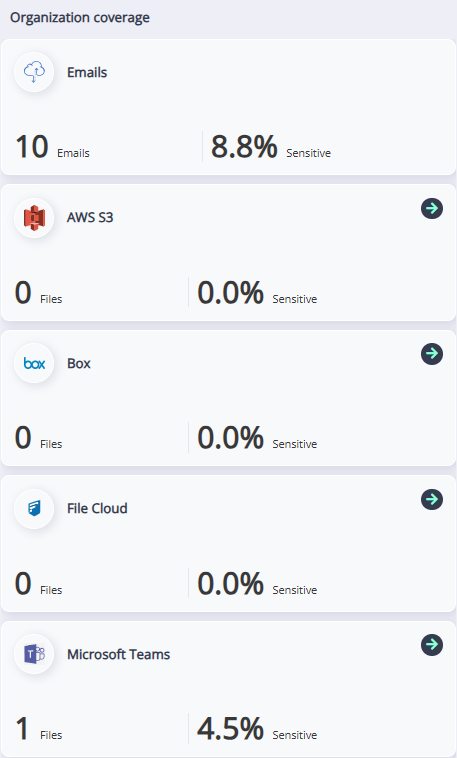The image size is (457, 758).
Task: Select the AWS S3 card title
Action: pyautogui.click(x=90, y=218)
